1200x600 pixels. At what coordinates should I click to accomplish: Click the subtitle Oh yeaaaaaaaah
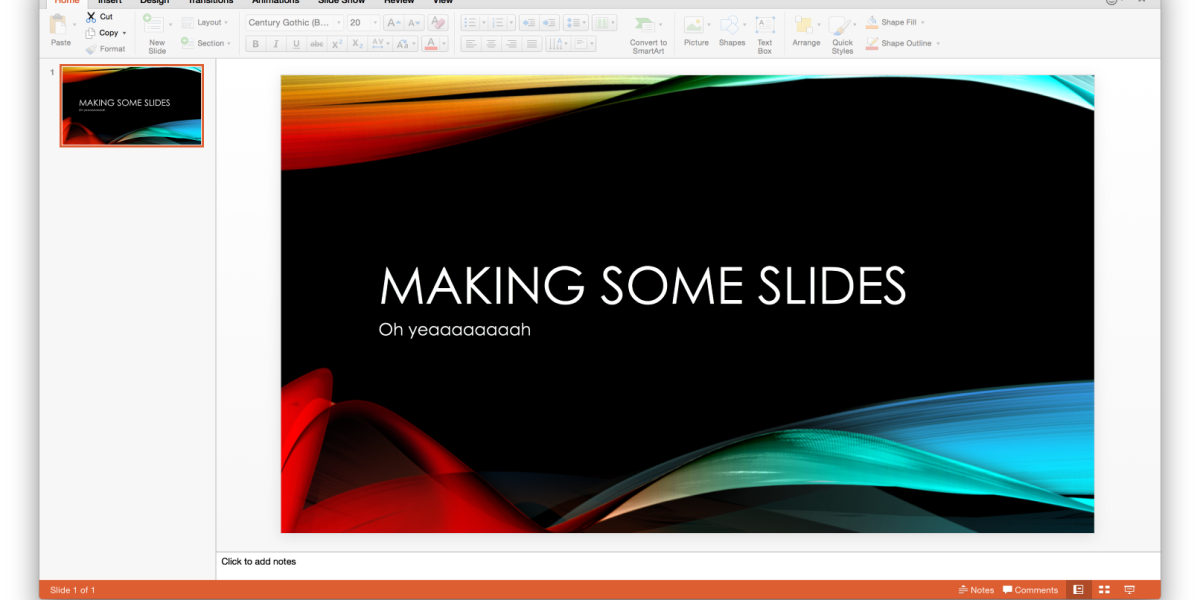(x=455, y=330)
